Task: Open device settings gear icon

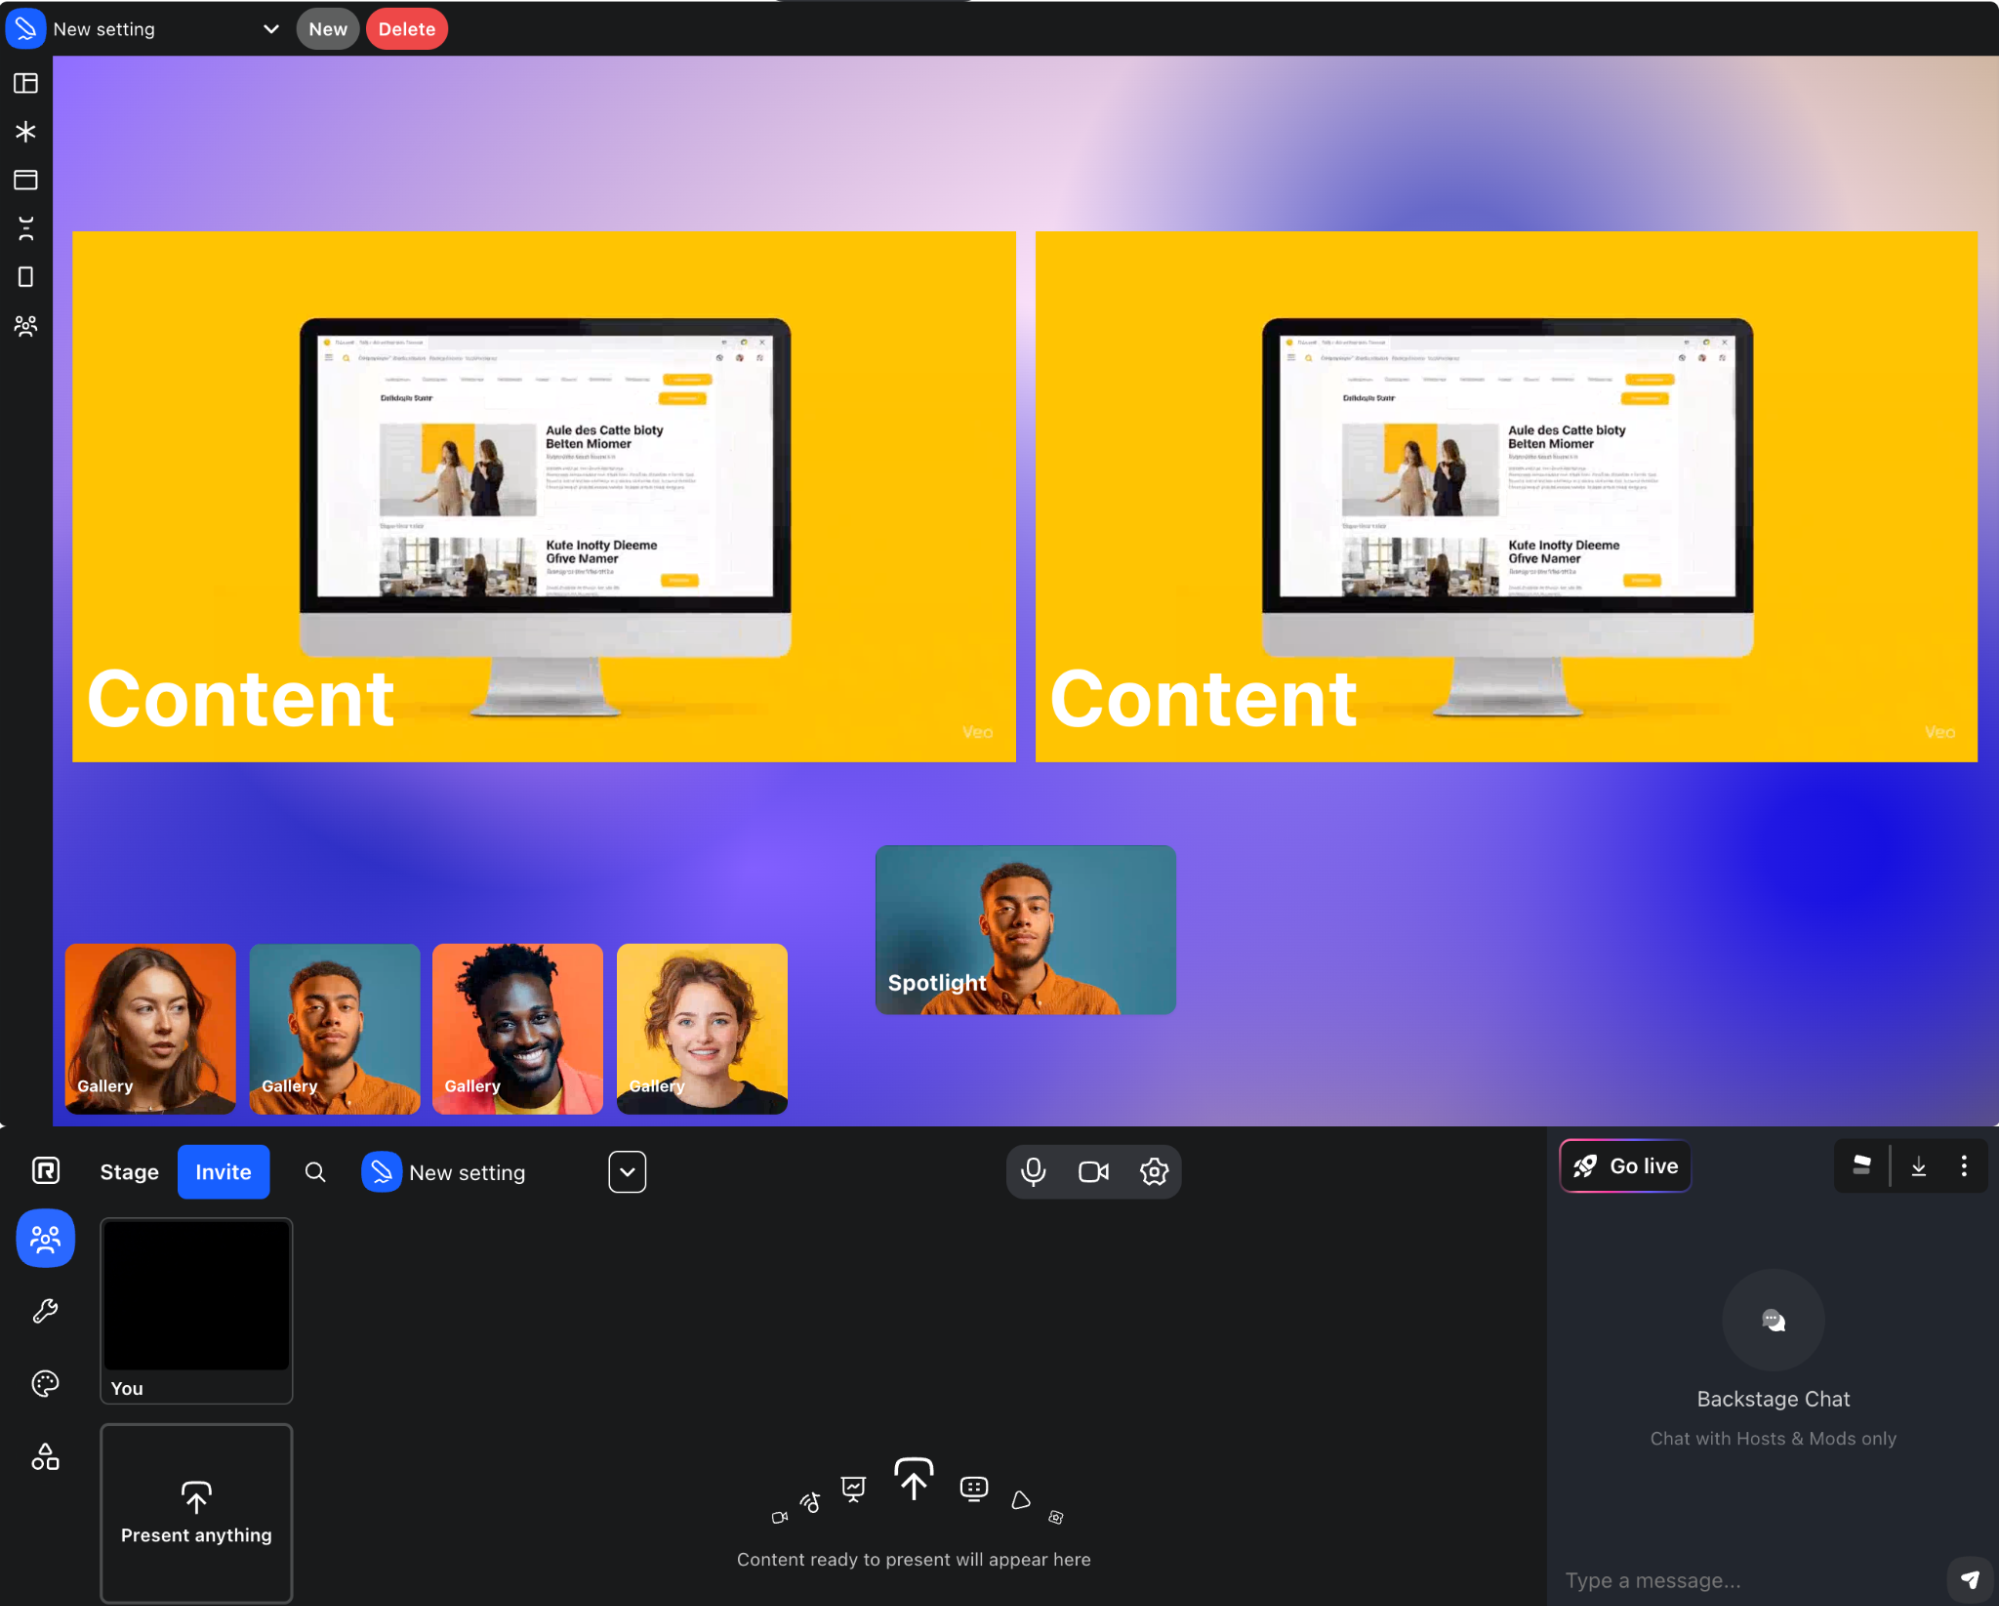Action: click(x=1154, y=1172)
